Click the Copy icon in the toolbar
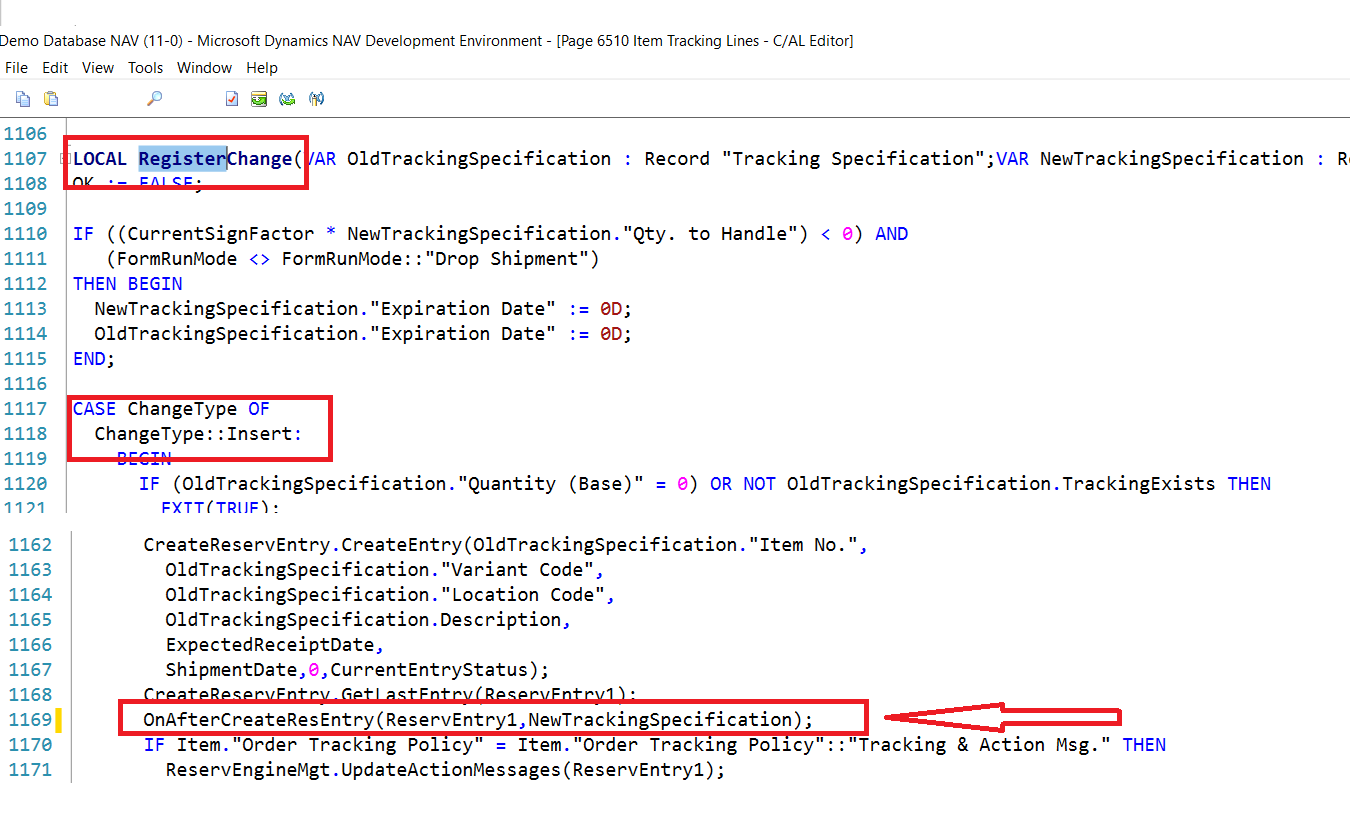This screenshot has width=1355, height=817. (x=22, y=98)
